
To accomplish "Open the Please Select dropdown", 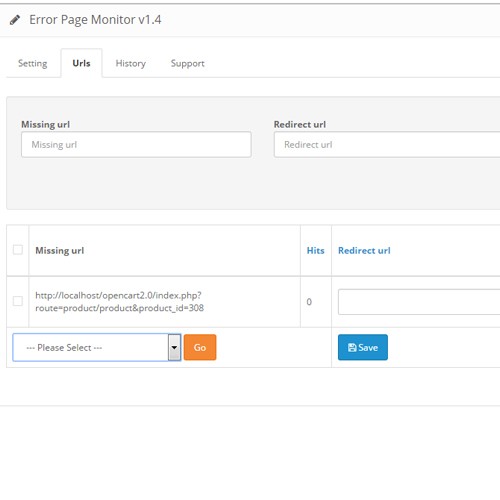I will [x=97, y=347].
